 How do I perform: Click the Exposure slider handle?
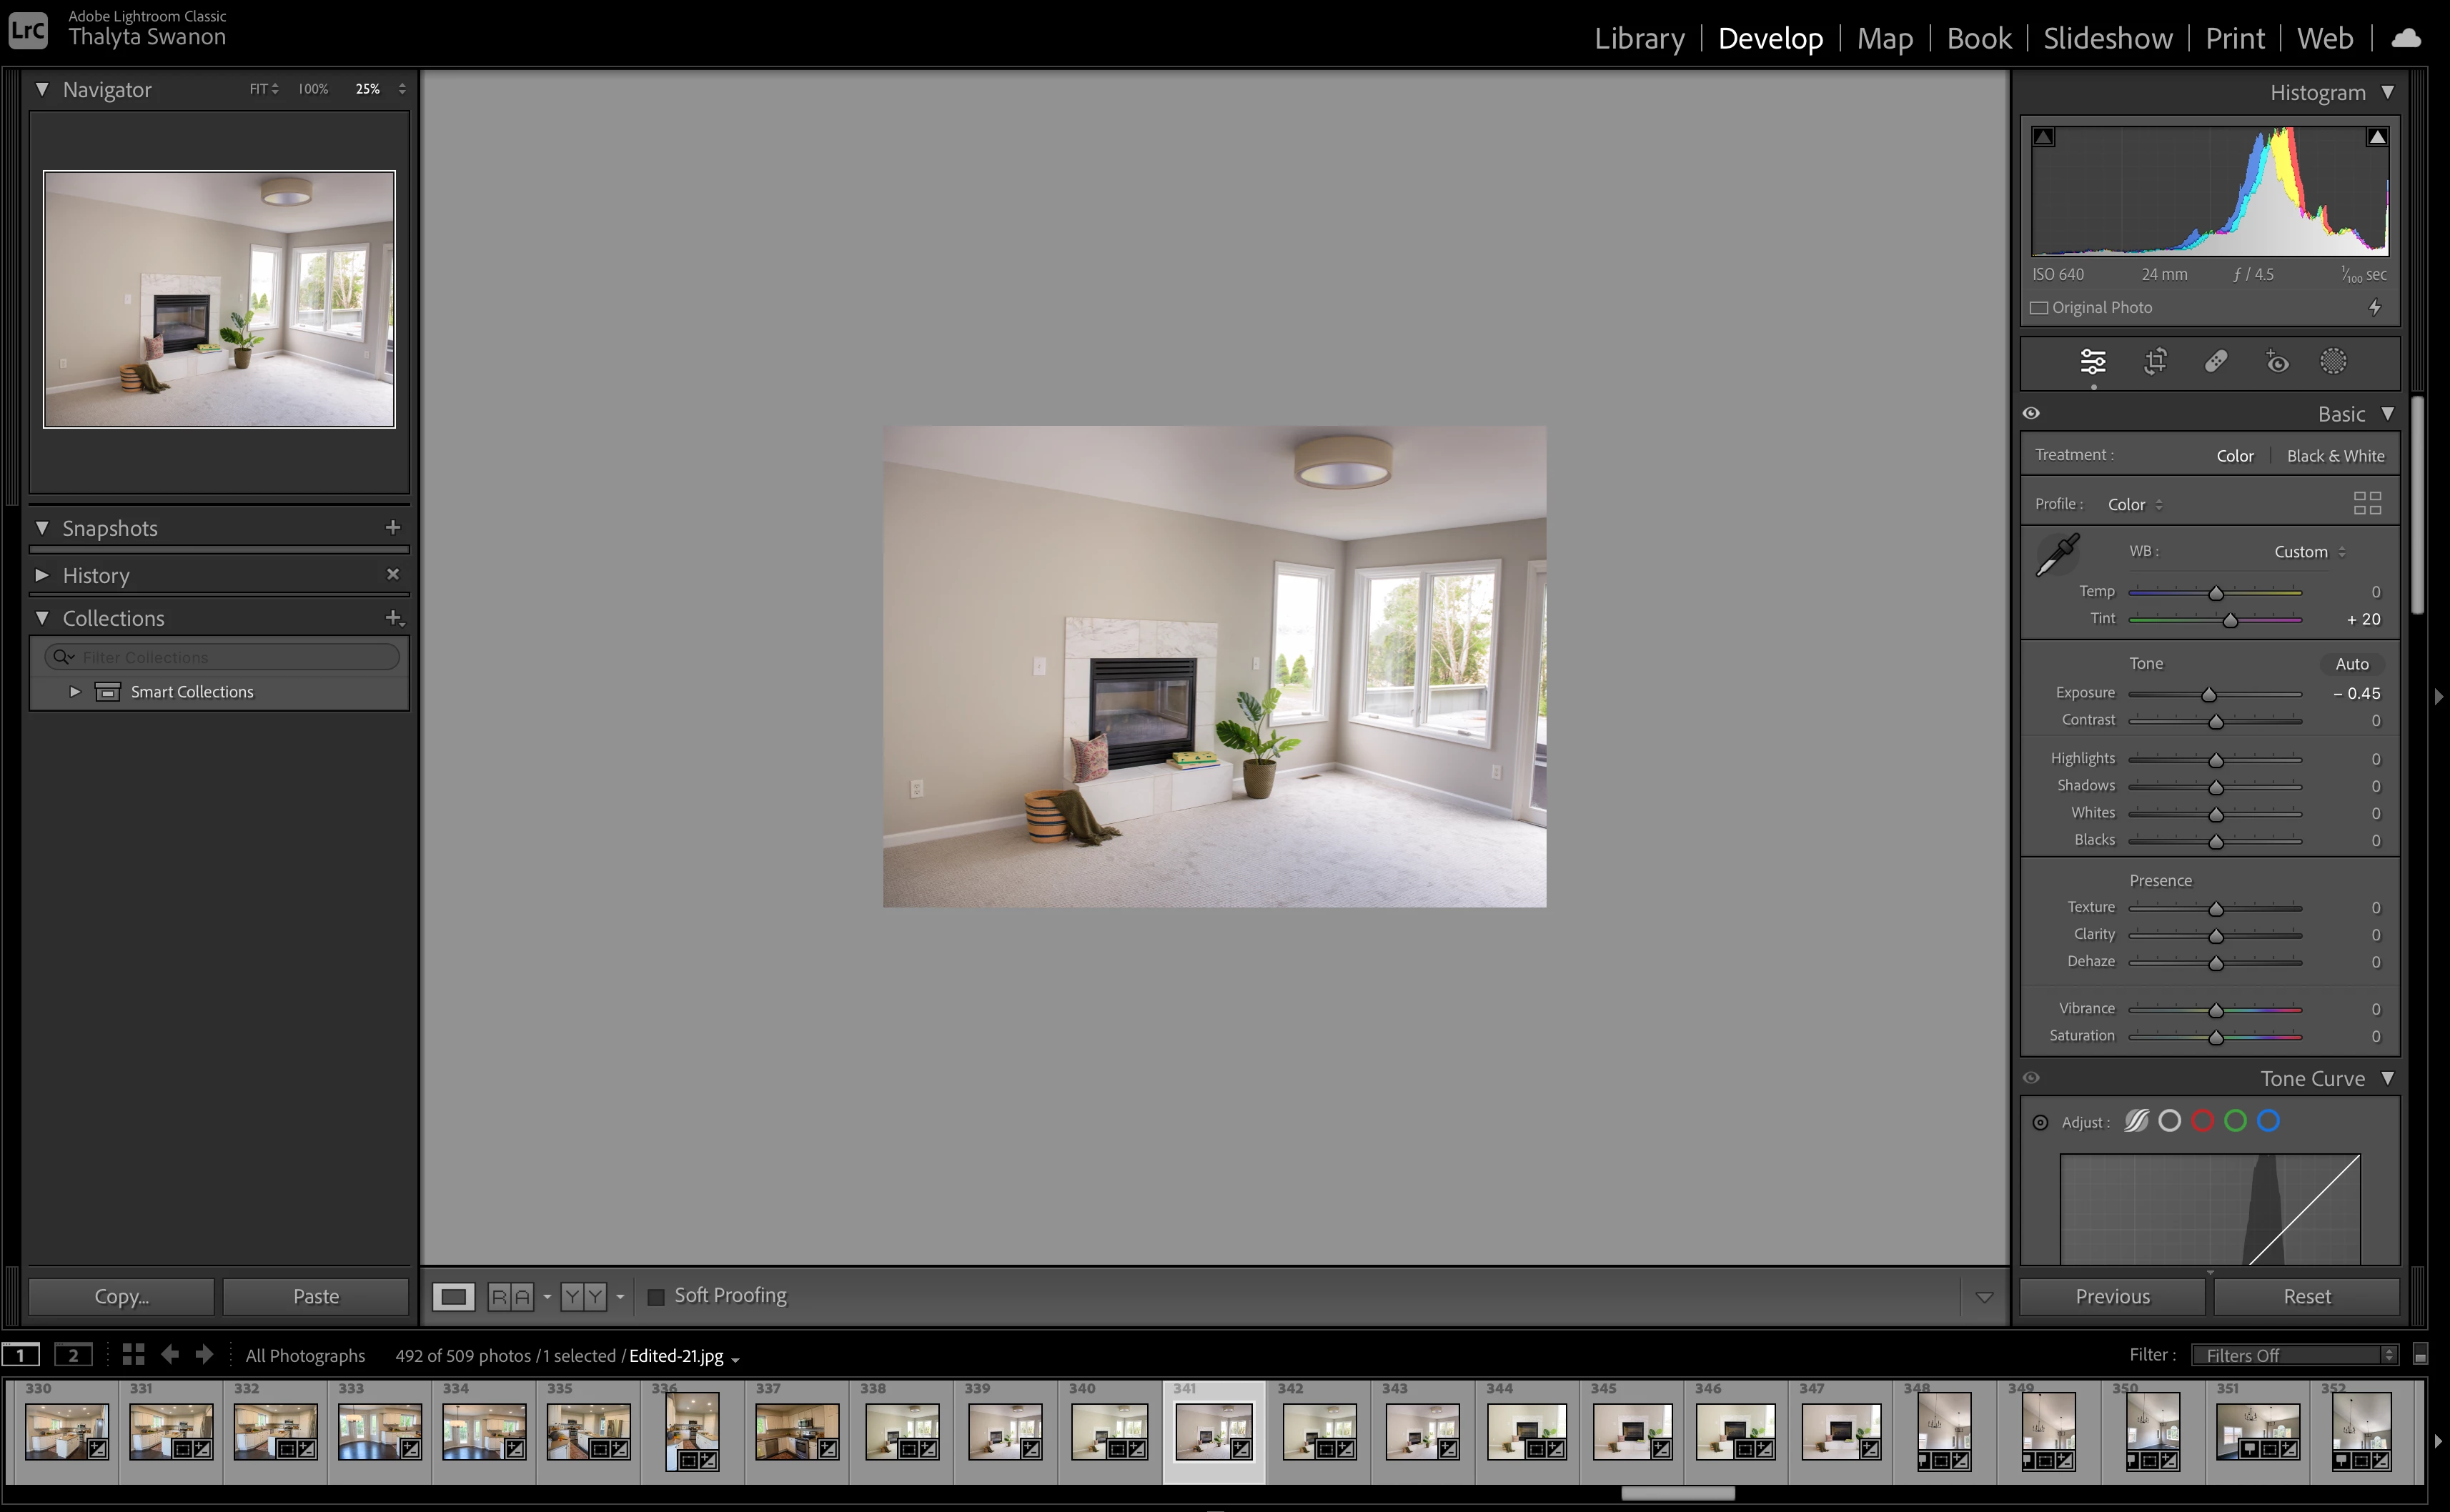(x=2208, y=695)
